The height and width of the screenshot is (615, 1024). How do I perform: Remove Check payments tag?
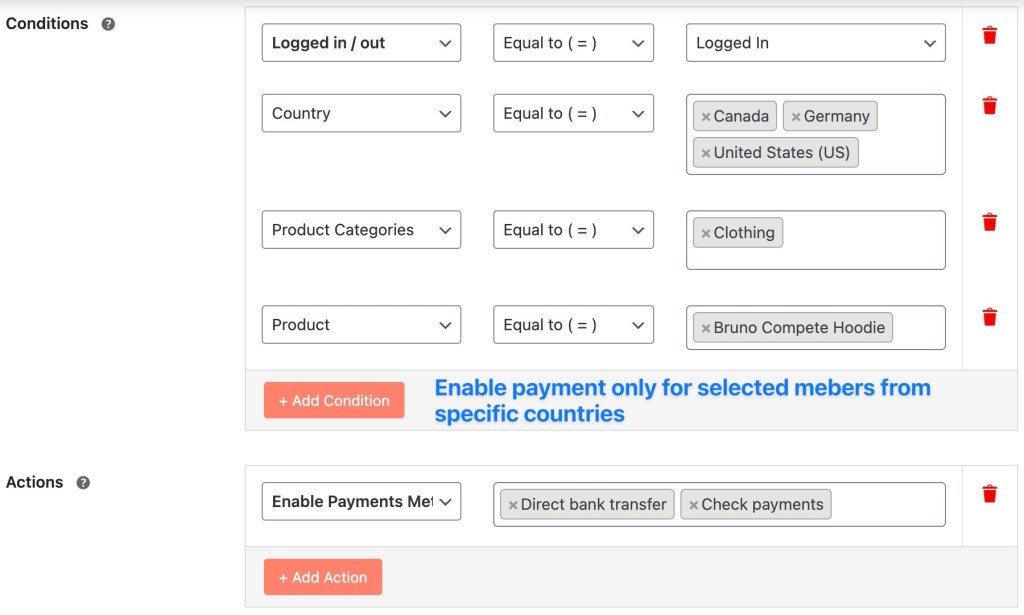tap(694, 505)
